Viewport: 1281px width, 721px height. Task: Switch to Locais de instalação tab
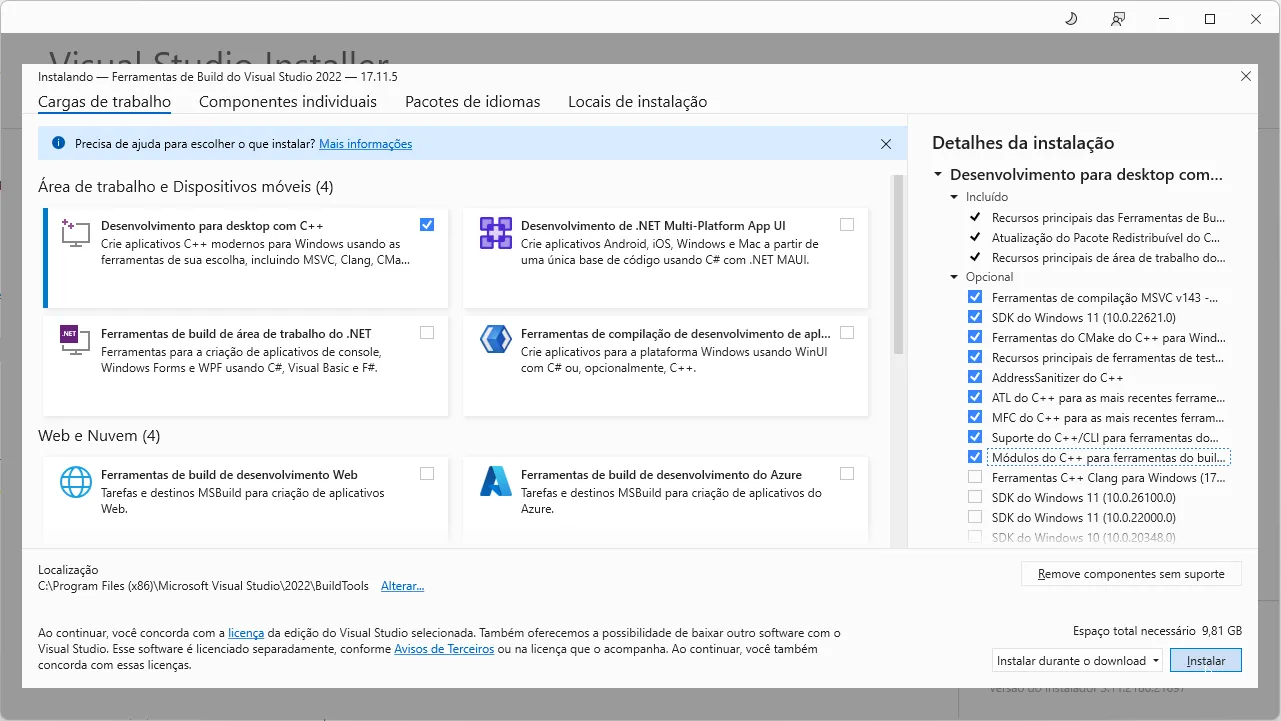pos(637,102)
